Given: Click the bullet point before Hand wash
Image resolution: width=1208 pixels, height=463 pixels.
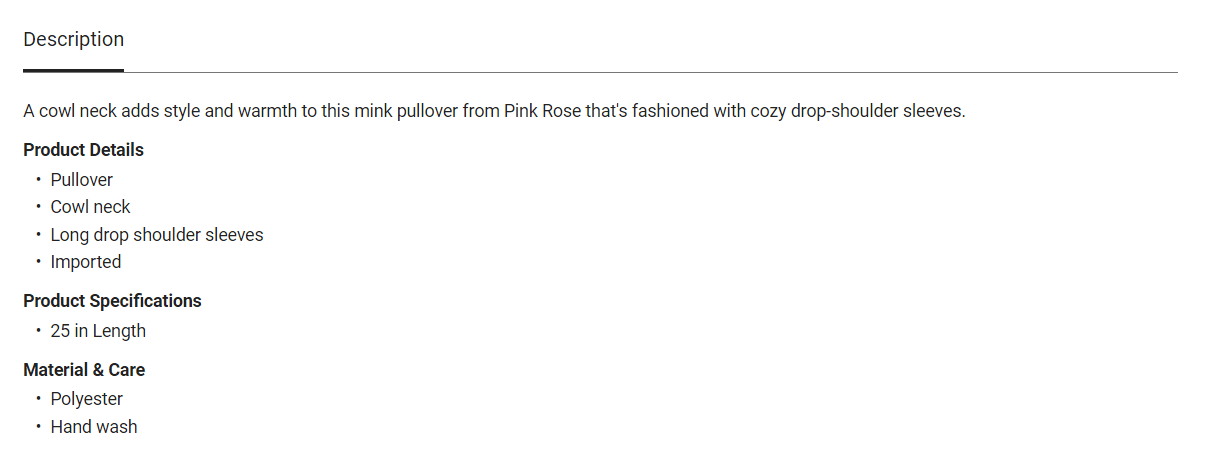Looking at the screenshot, I should click(x=38, y=427).
